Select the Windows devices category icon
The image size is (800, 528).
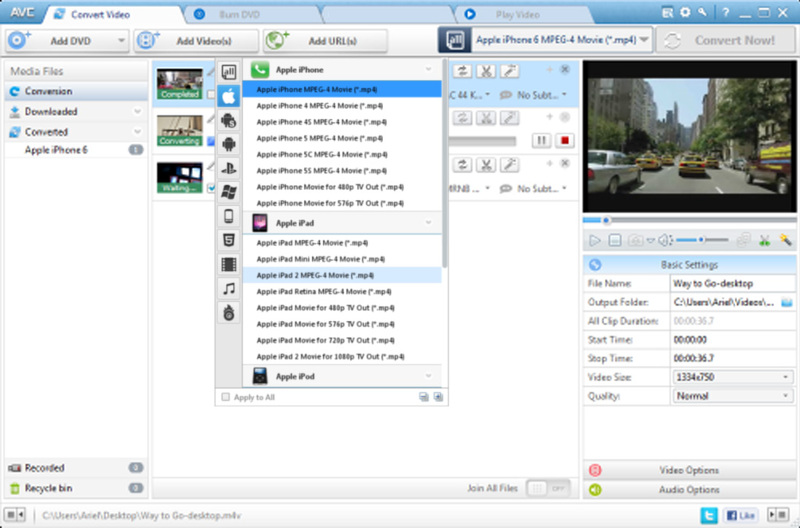(x=229, y=192)
